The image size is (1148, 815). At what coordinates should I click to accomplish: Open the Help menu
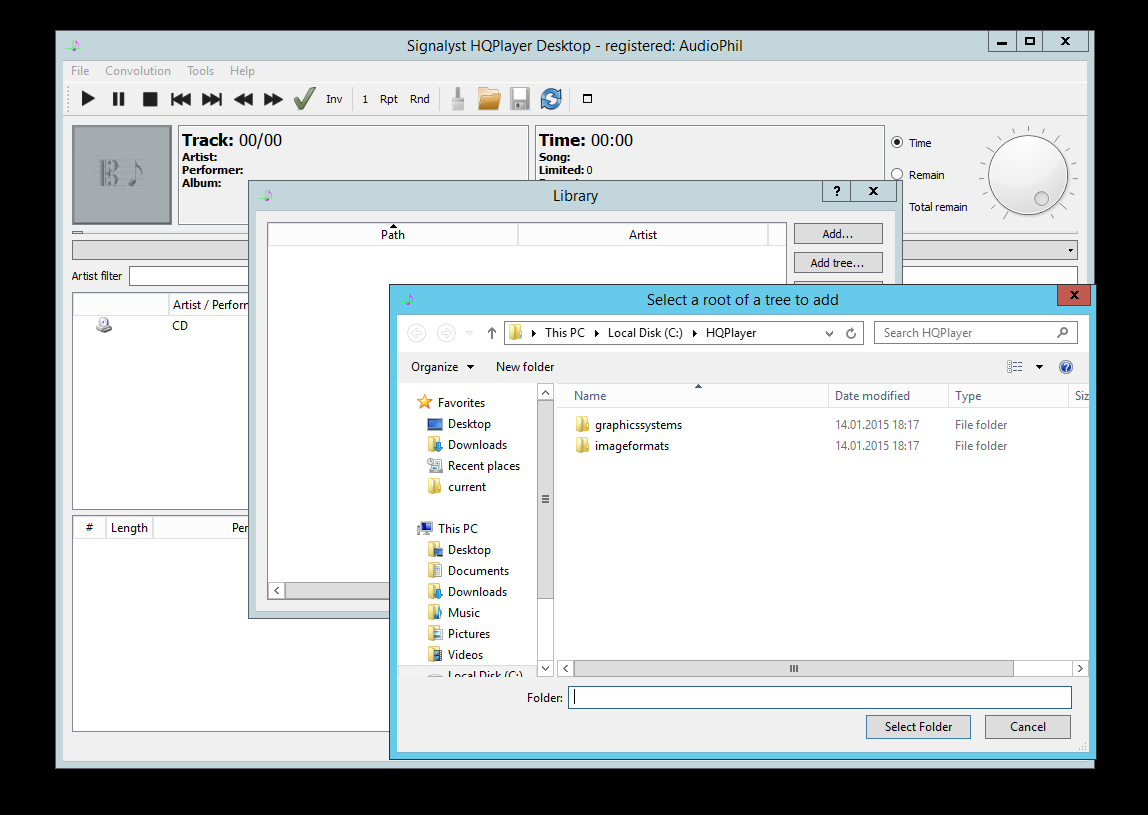(242, 71)
